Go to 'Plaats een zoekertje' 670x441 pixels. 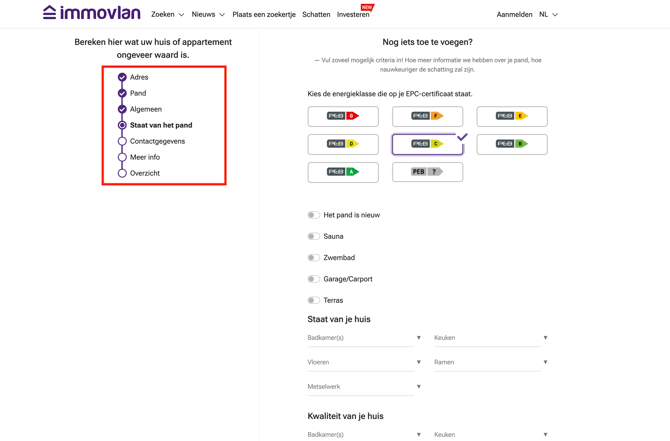point(264,15)
